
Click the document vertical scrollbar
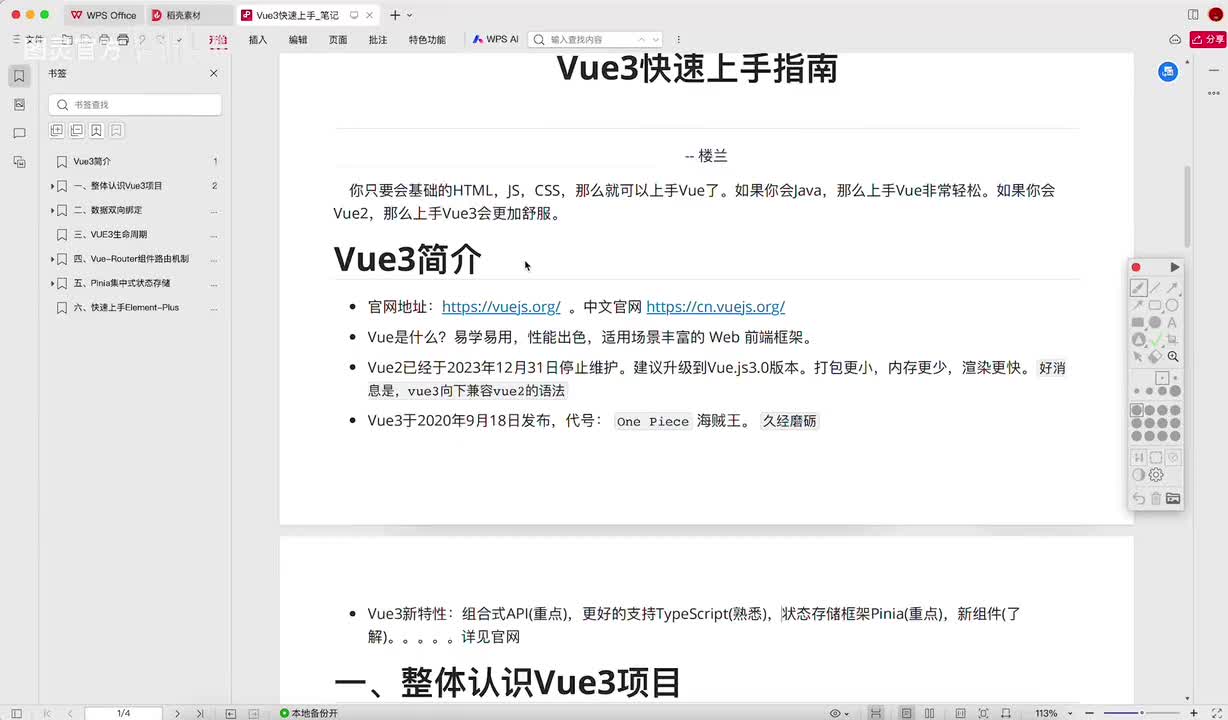pos(1187,206)
